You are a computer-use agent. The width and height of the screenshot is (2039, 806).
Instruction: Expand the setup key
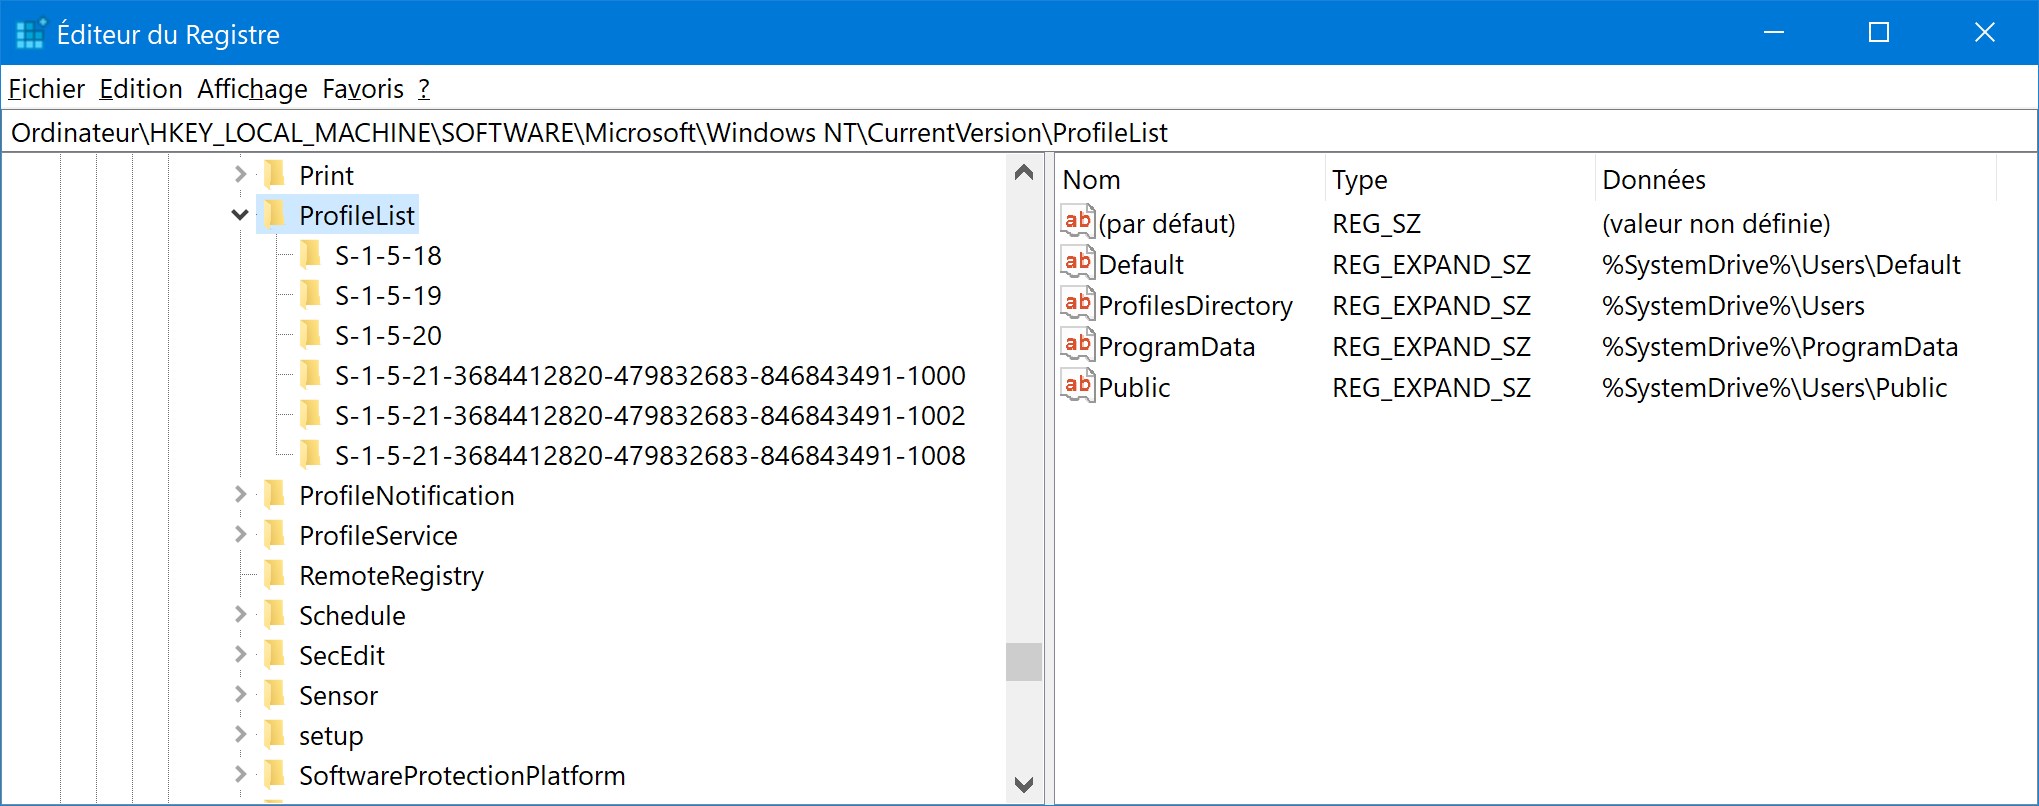pos(240,734)
